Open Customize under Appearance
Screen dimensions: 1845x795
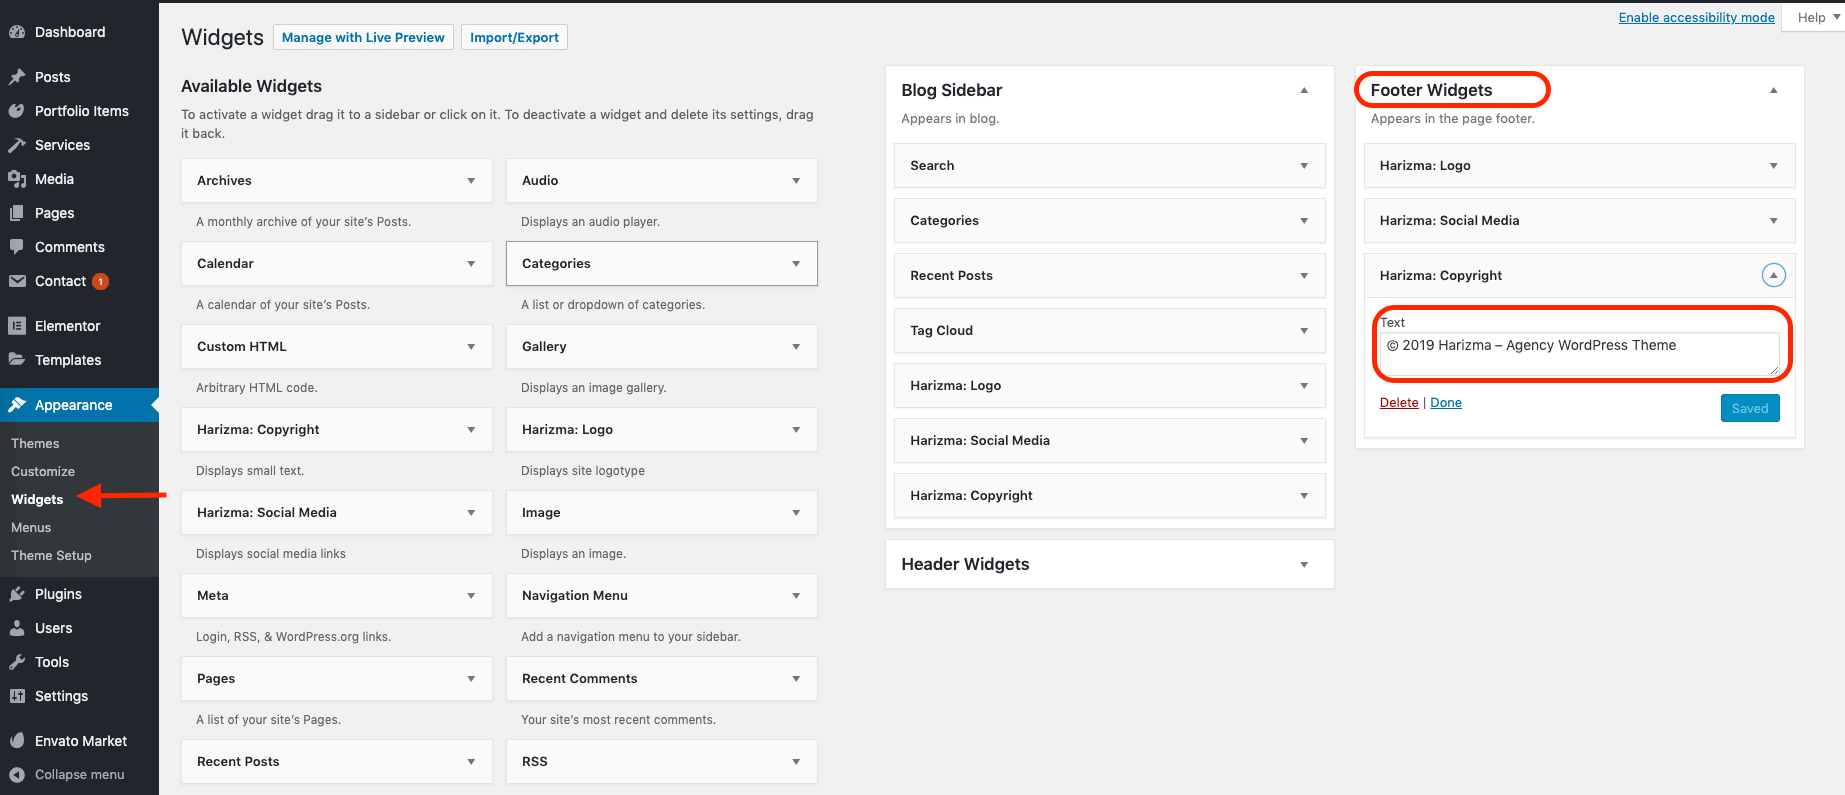pyautogui.click(x=43, y=471)
